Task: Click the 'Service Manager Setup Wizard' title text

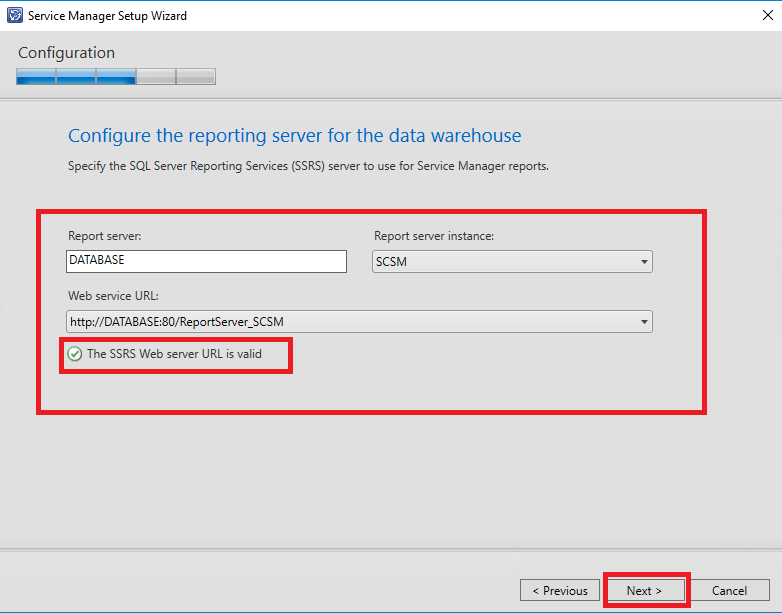Action: (107, 16)
